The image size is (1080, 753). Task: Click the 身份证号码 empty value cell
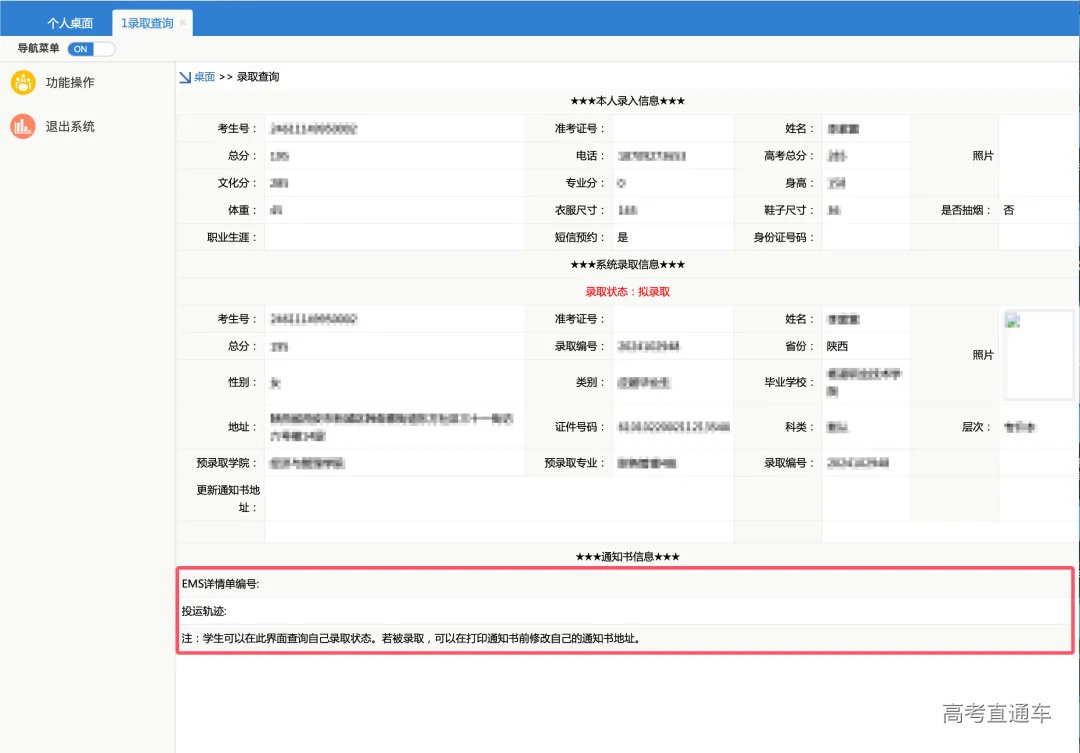pos(865,238)
